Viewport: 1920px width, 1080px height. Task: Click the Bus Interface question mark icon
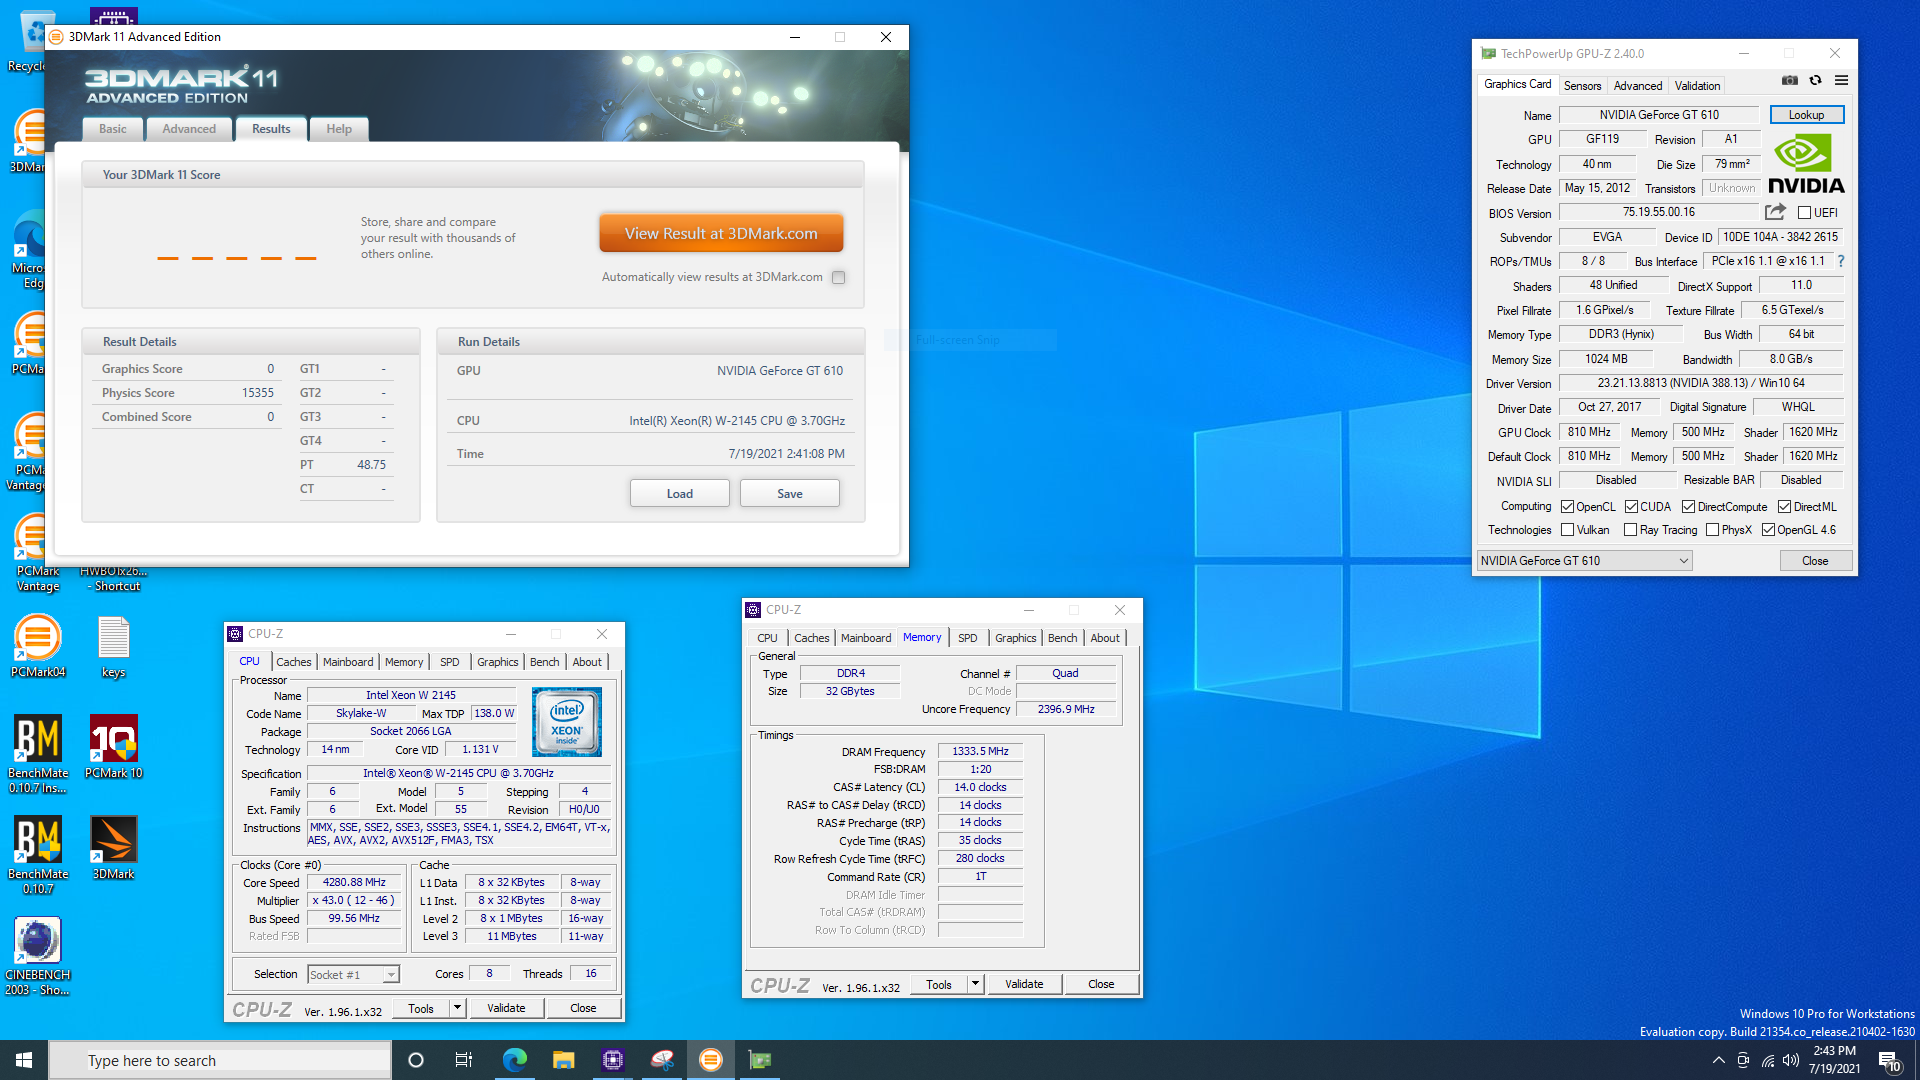1841,261
